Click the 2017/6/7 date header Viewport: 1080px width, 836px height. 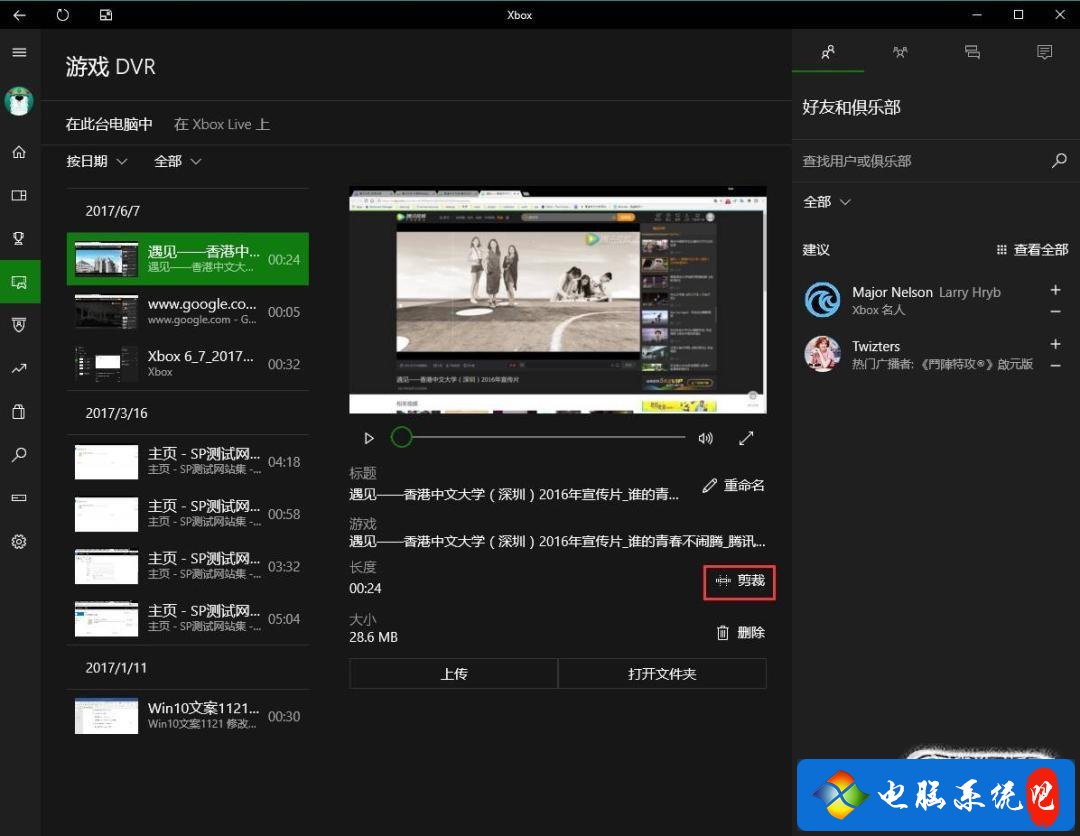click(x=112, y=211)
